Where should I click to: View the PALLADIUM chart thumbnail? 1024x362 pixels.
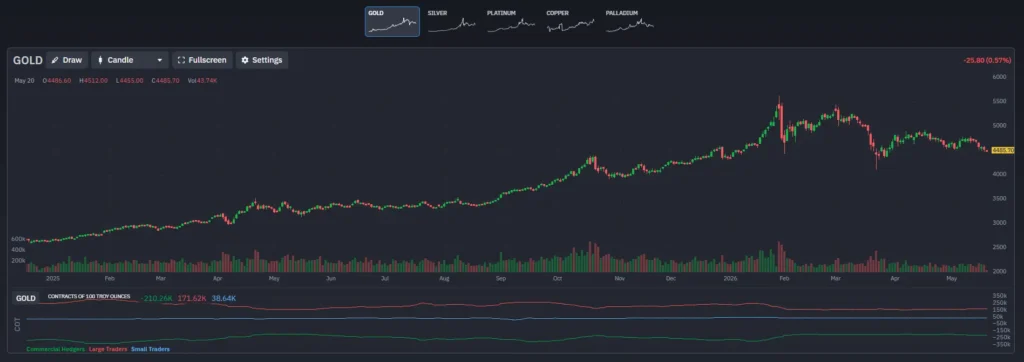point(630,22)
